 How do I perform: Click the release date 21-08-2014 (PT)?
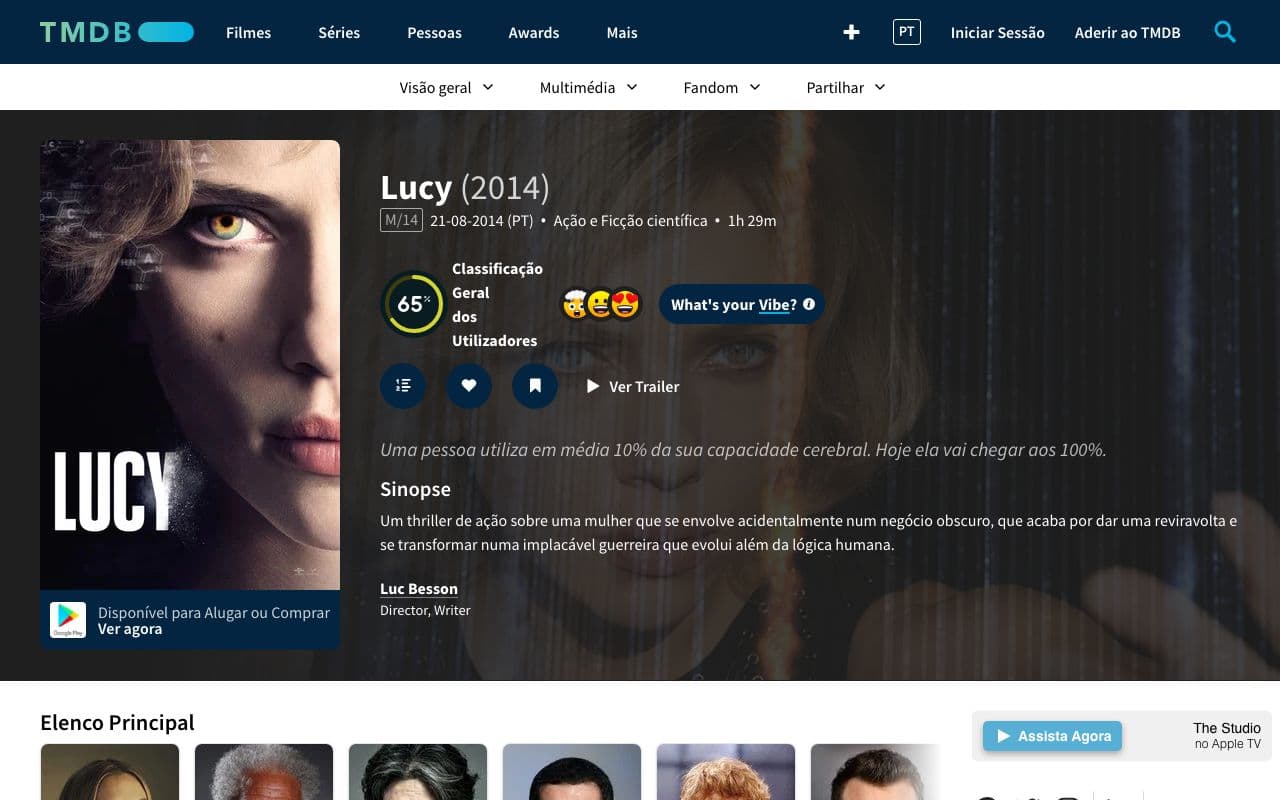coord(482,221)
